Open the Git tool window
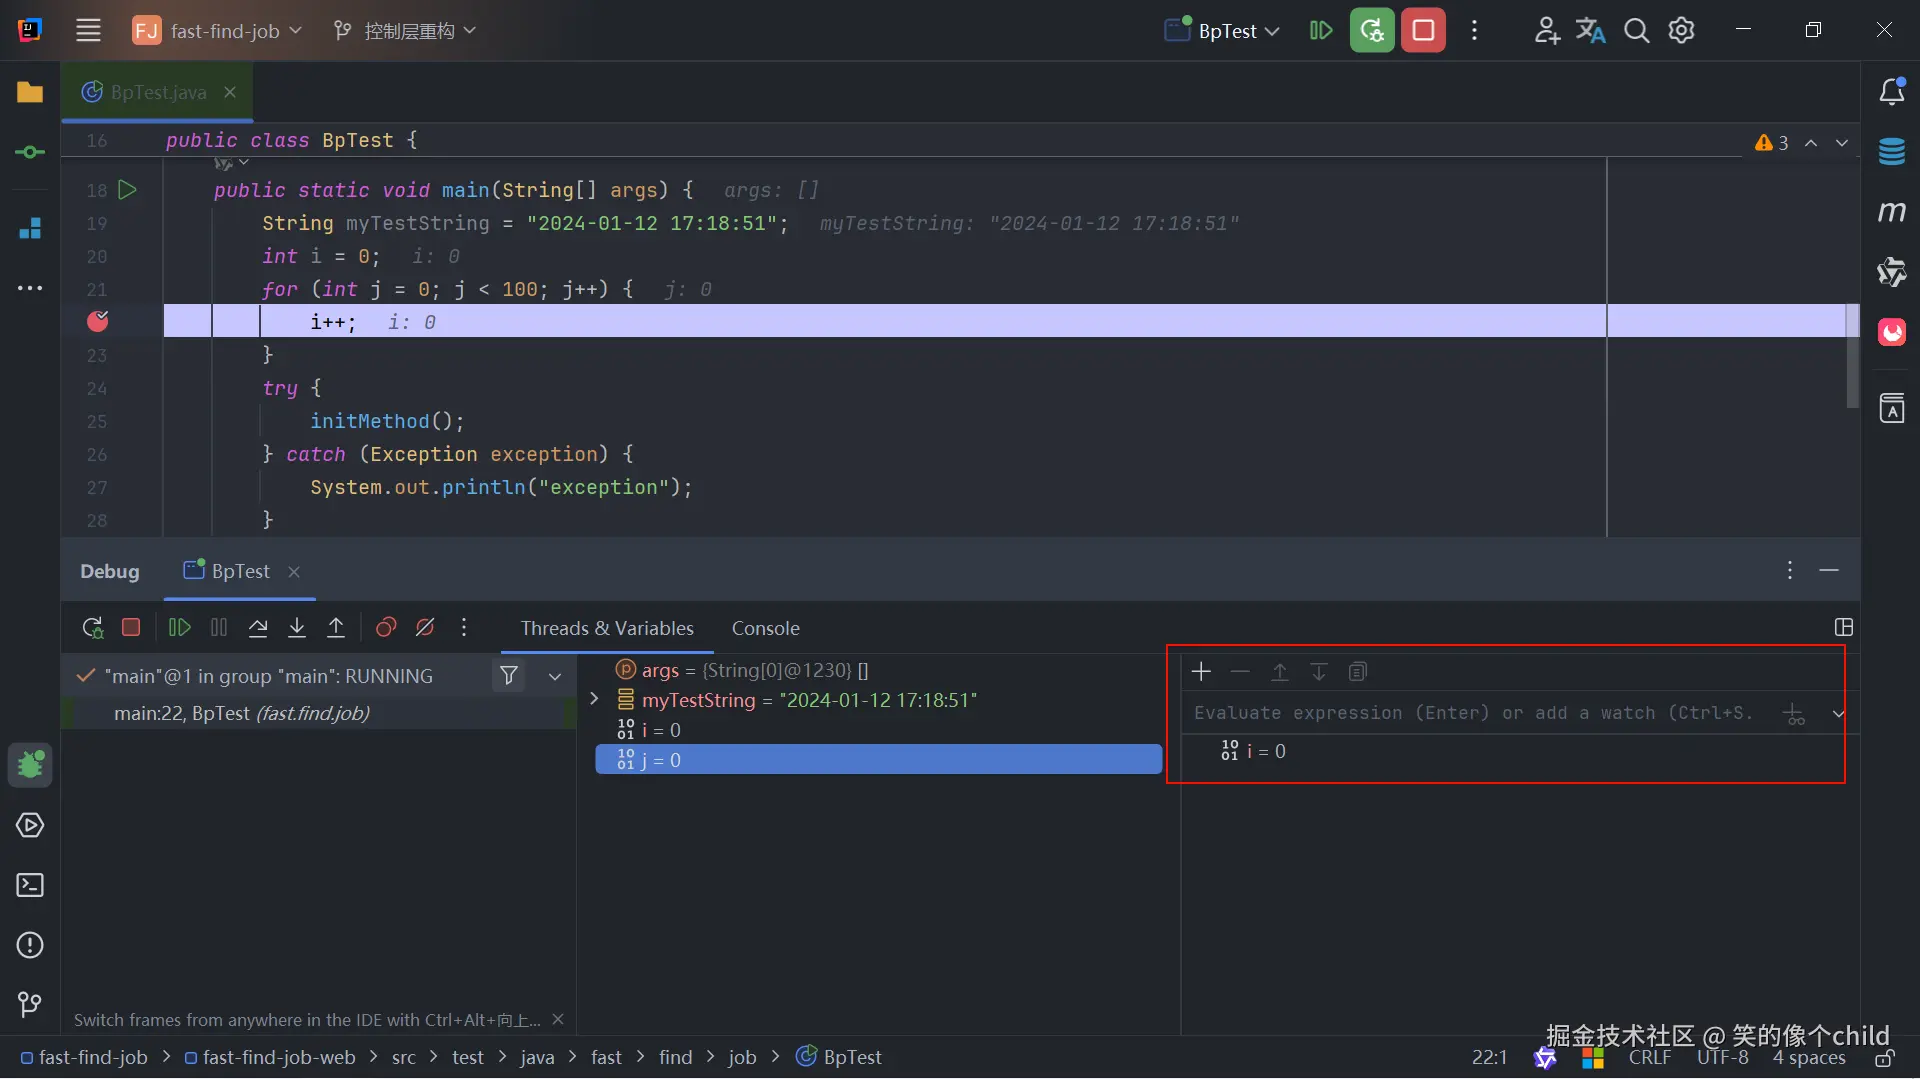This screenshot has height=1079, width=1920. click(x=30, y=1004)
